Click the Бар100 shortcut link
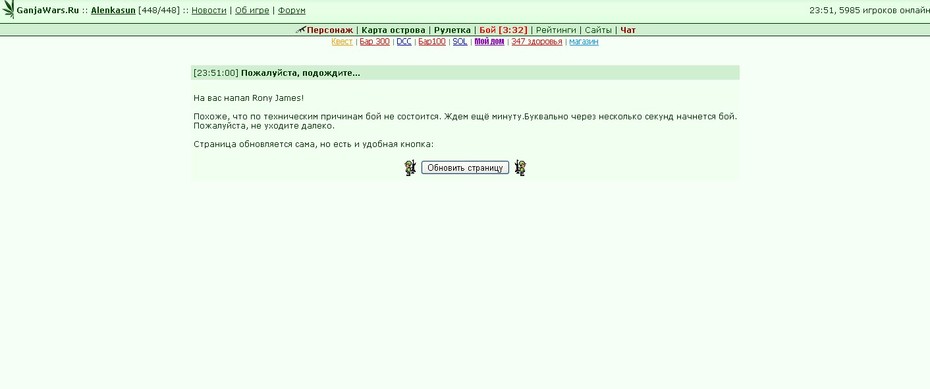 pyautogui.click(x=432, y=42)
